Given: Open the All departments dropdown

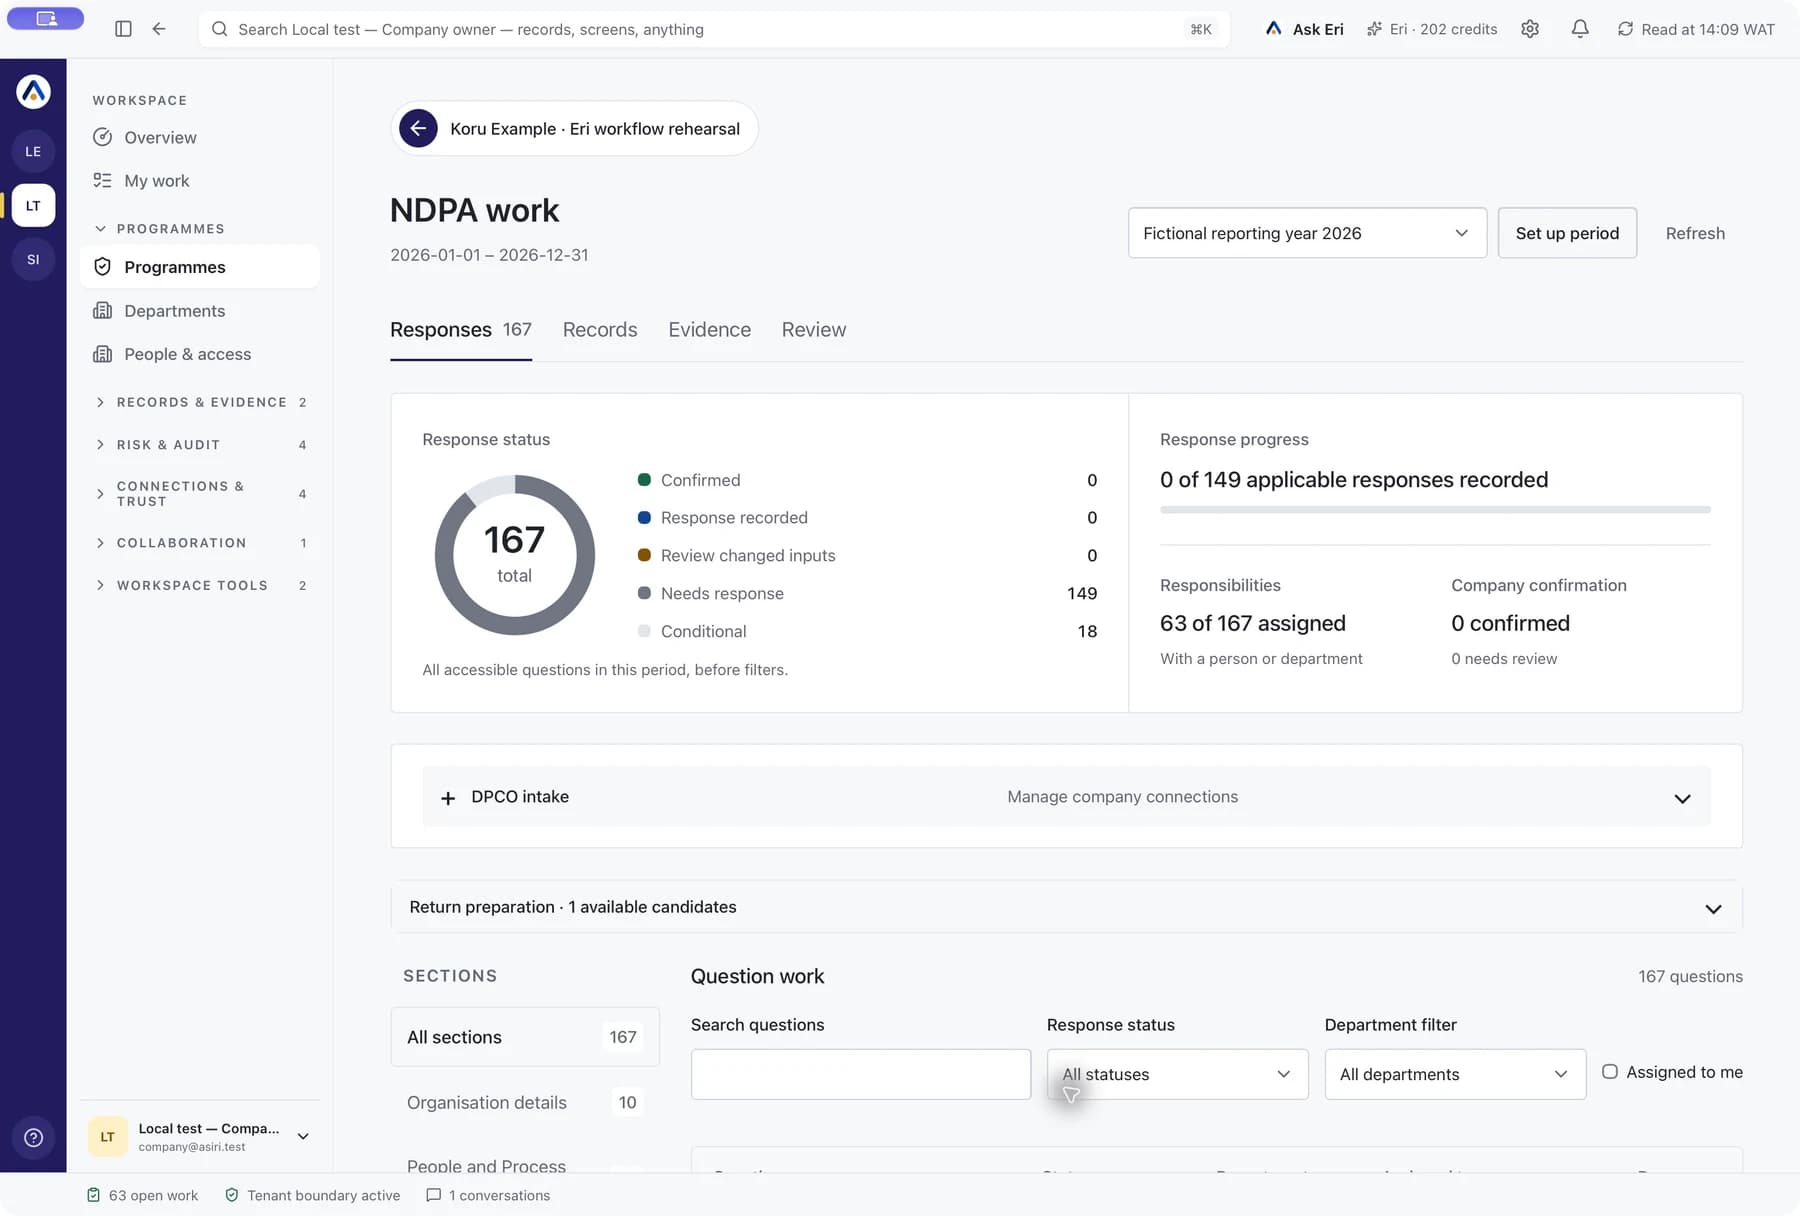Looking at the screenshot, I should pos(1455,1074).
